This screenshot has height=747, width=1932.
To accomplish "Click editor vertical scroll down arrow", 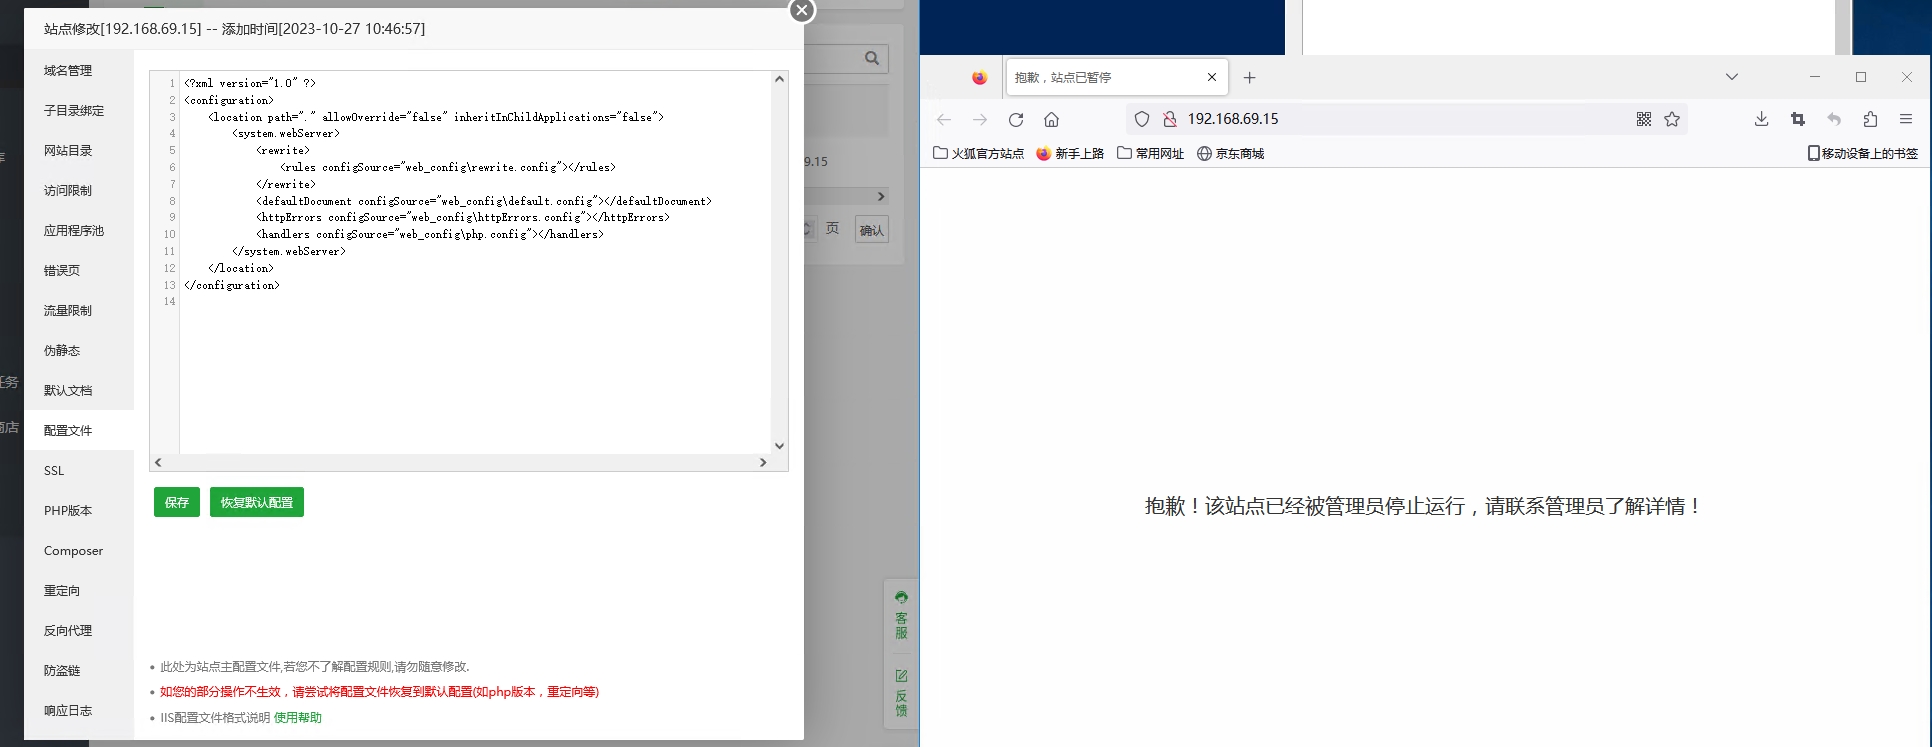I will click(779, 446).
